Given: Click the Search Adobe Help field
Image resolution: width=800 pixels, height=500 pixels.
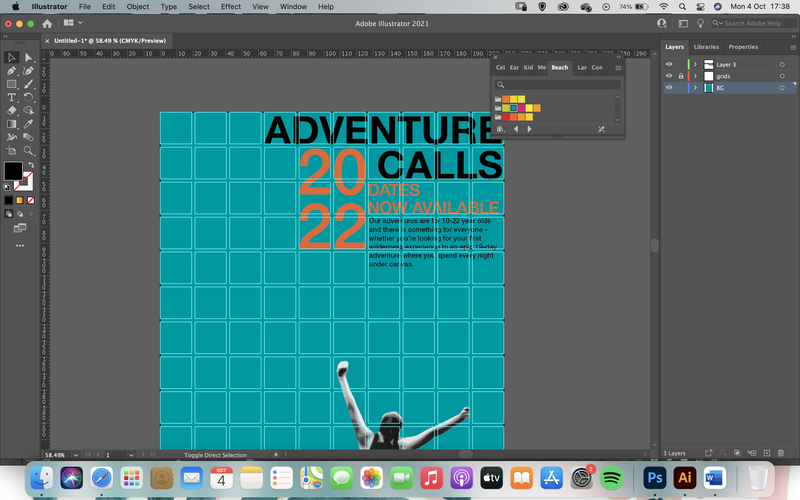Looking at the screenshot, I should point(753,23).
